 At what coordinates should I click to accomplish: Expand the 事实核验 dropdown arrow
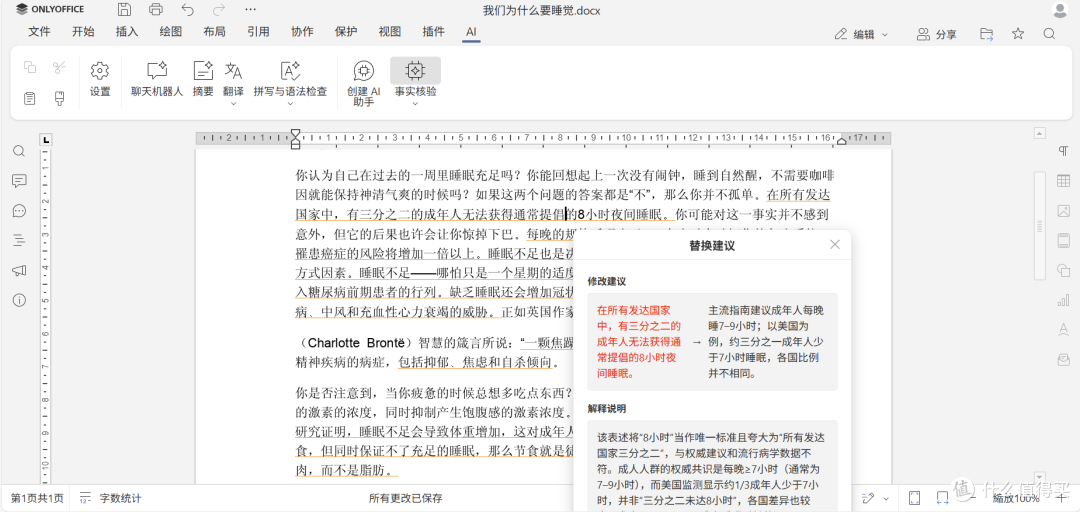415,103
